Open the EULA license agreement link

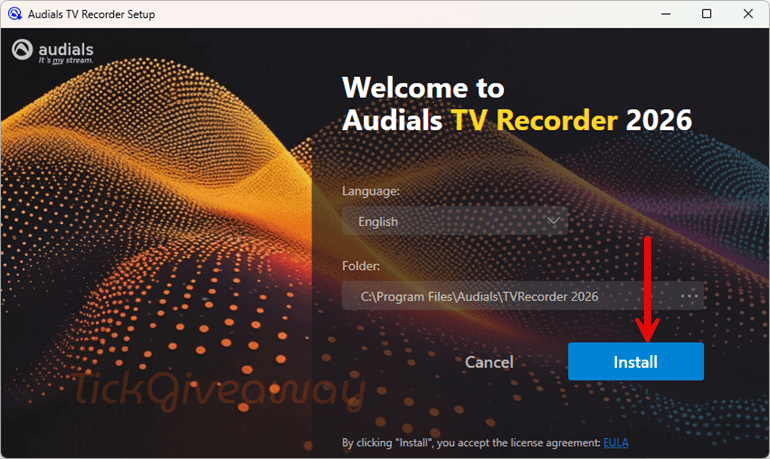click(x=616, y=442)
